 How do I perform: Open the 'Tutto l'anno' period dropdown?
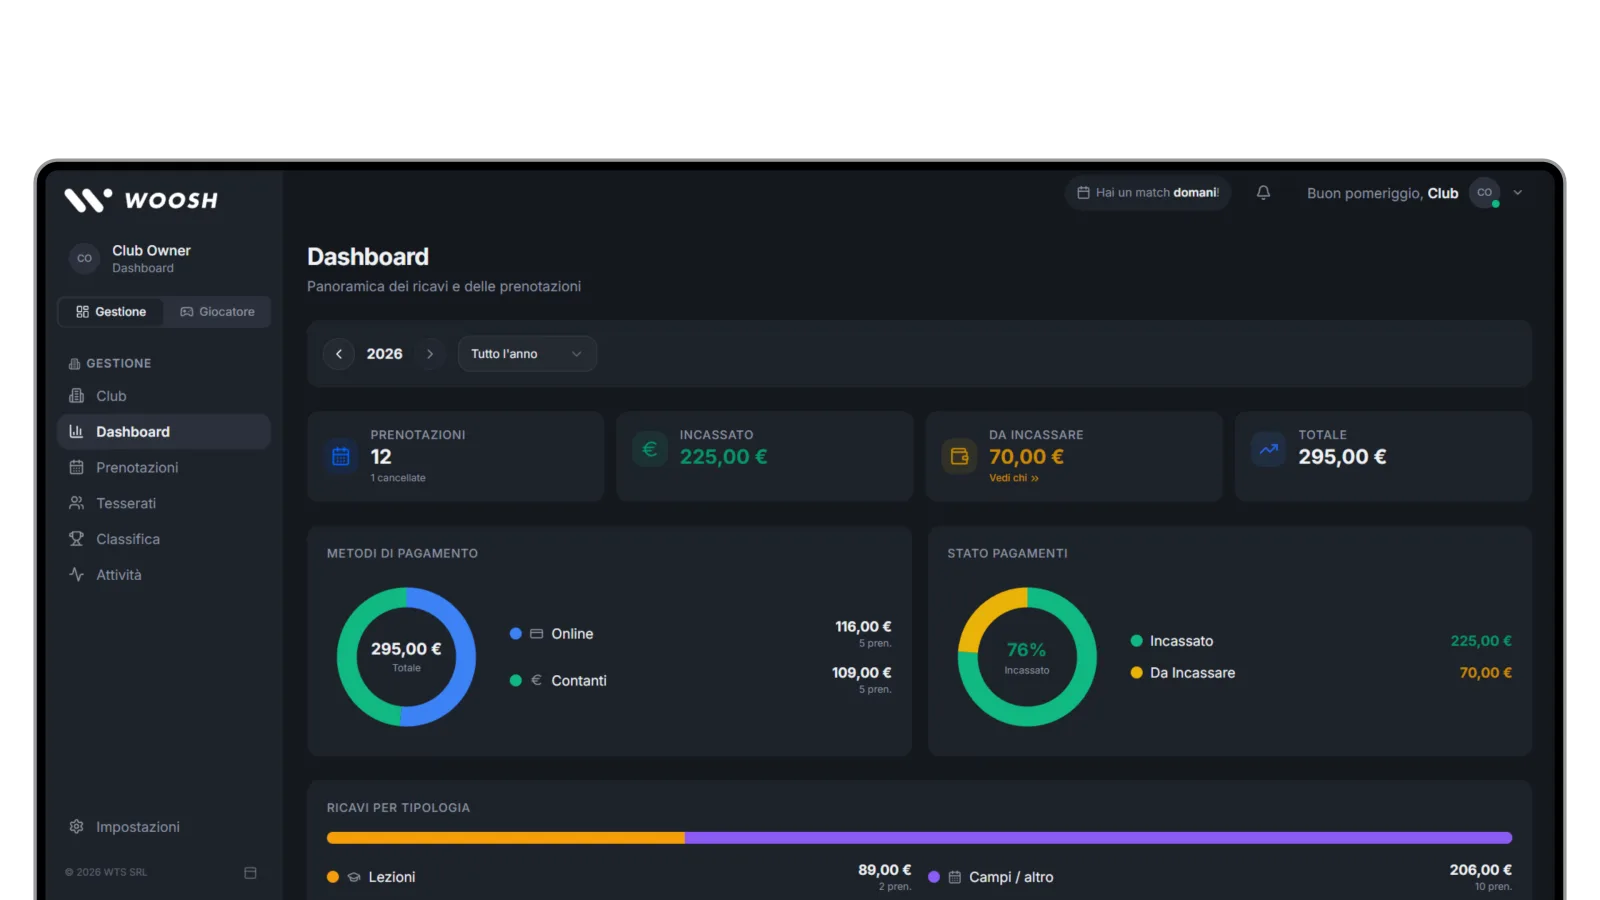[527, 354]
